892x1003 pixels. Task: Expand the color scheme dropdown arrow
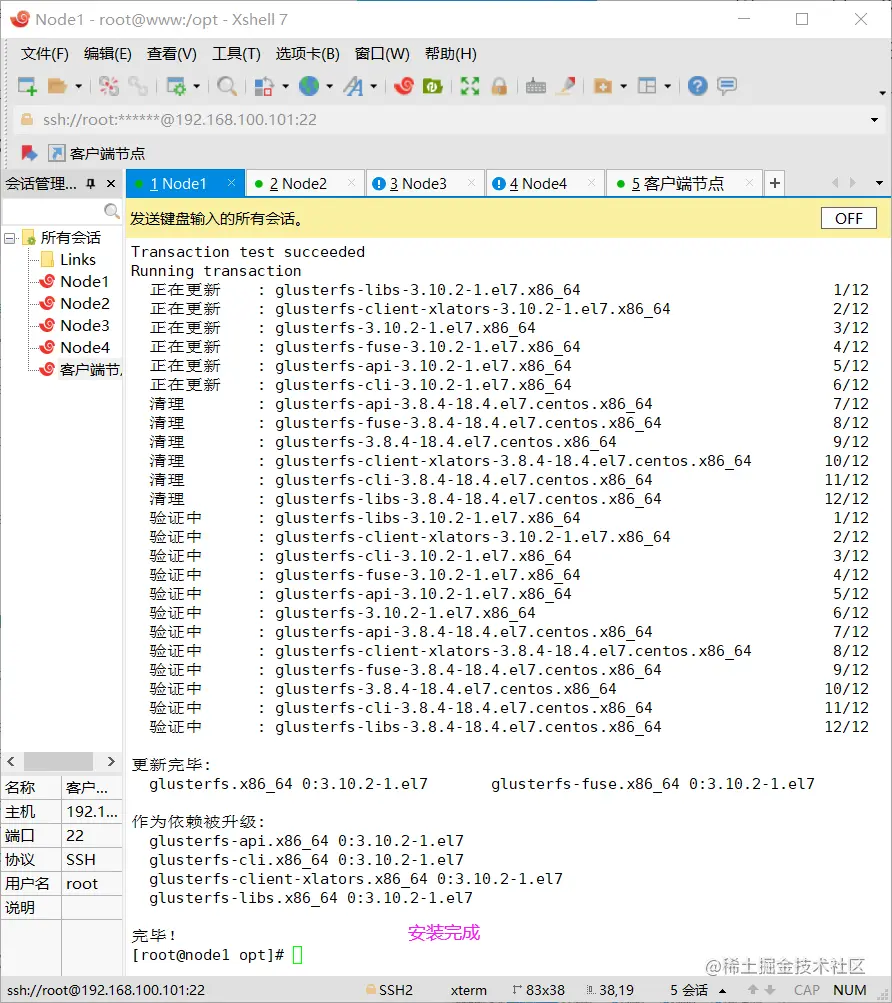coord(285,86)
